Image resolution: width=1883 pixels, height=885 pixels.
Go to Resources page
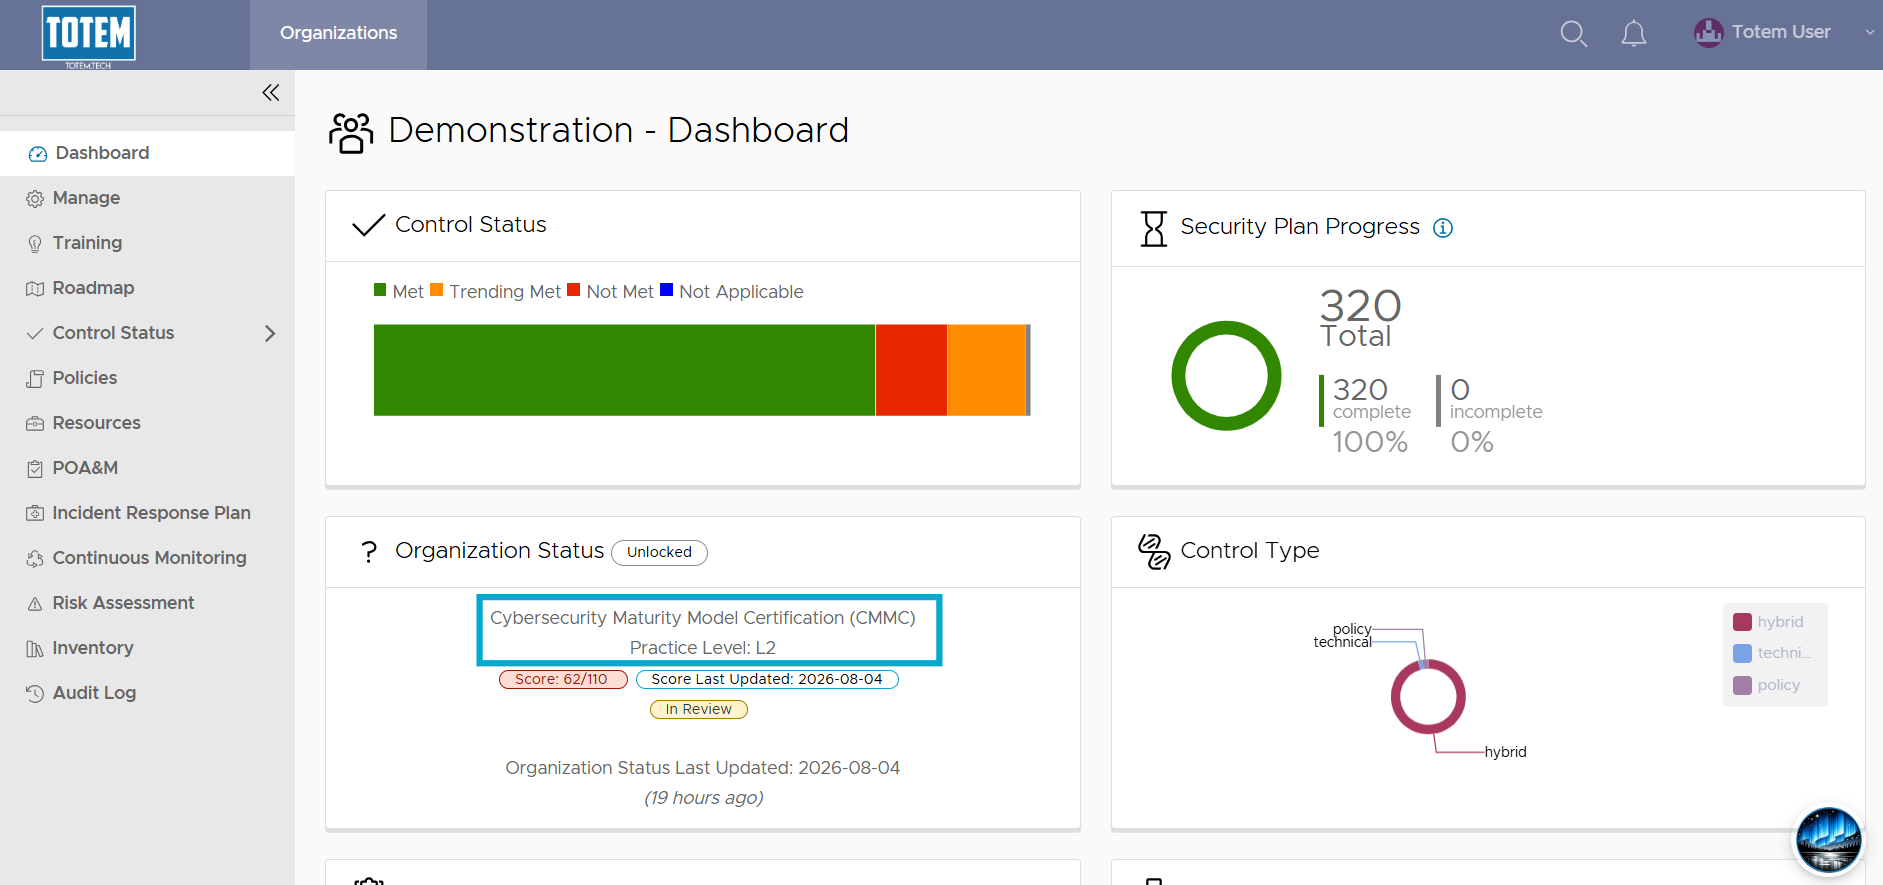(147, 423)
